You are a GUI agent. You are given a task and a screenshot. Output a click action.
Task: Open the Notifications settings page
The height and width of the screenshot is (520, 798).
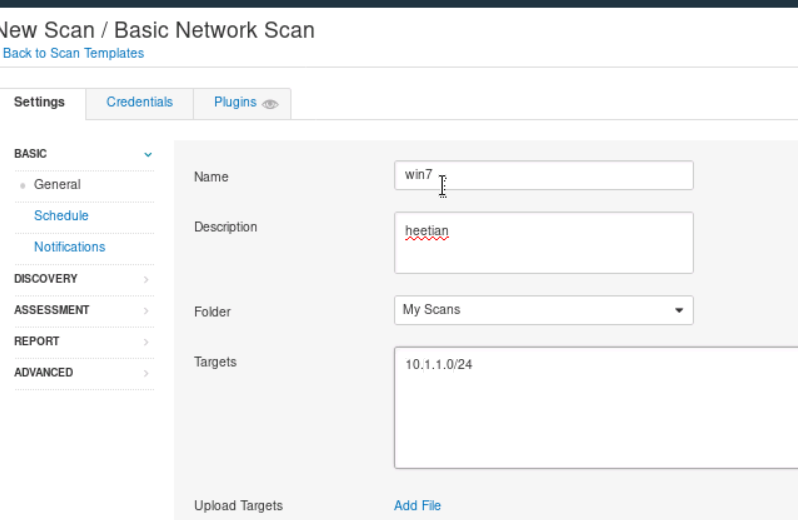69,247
